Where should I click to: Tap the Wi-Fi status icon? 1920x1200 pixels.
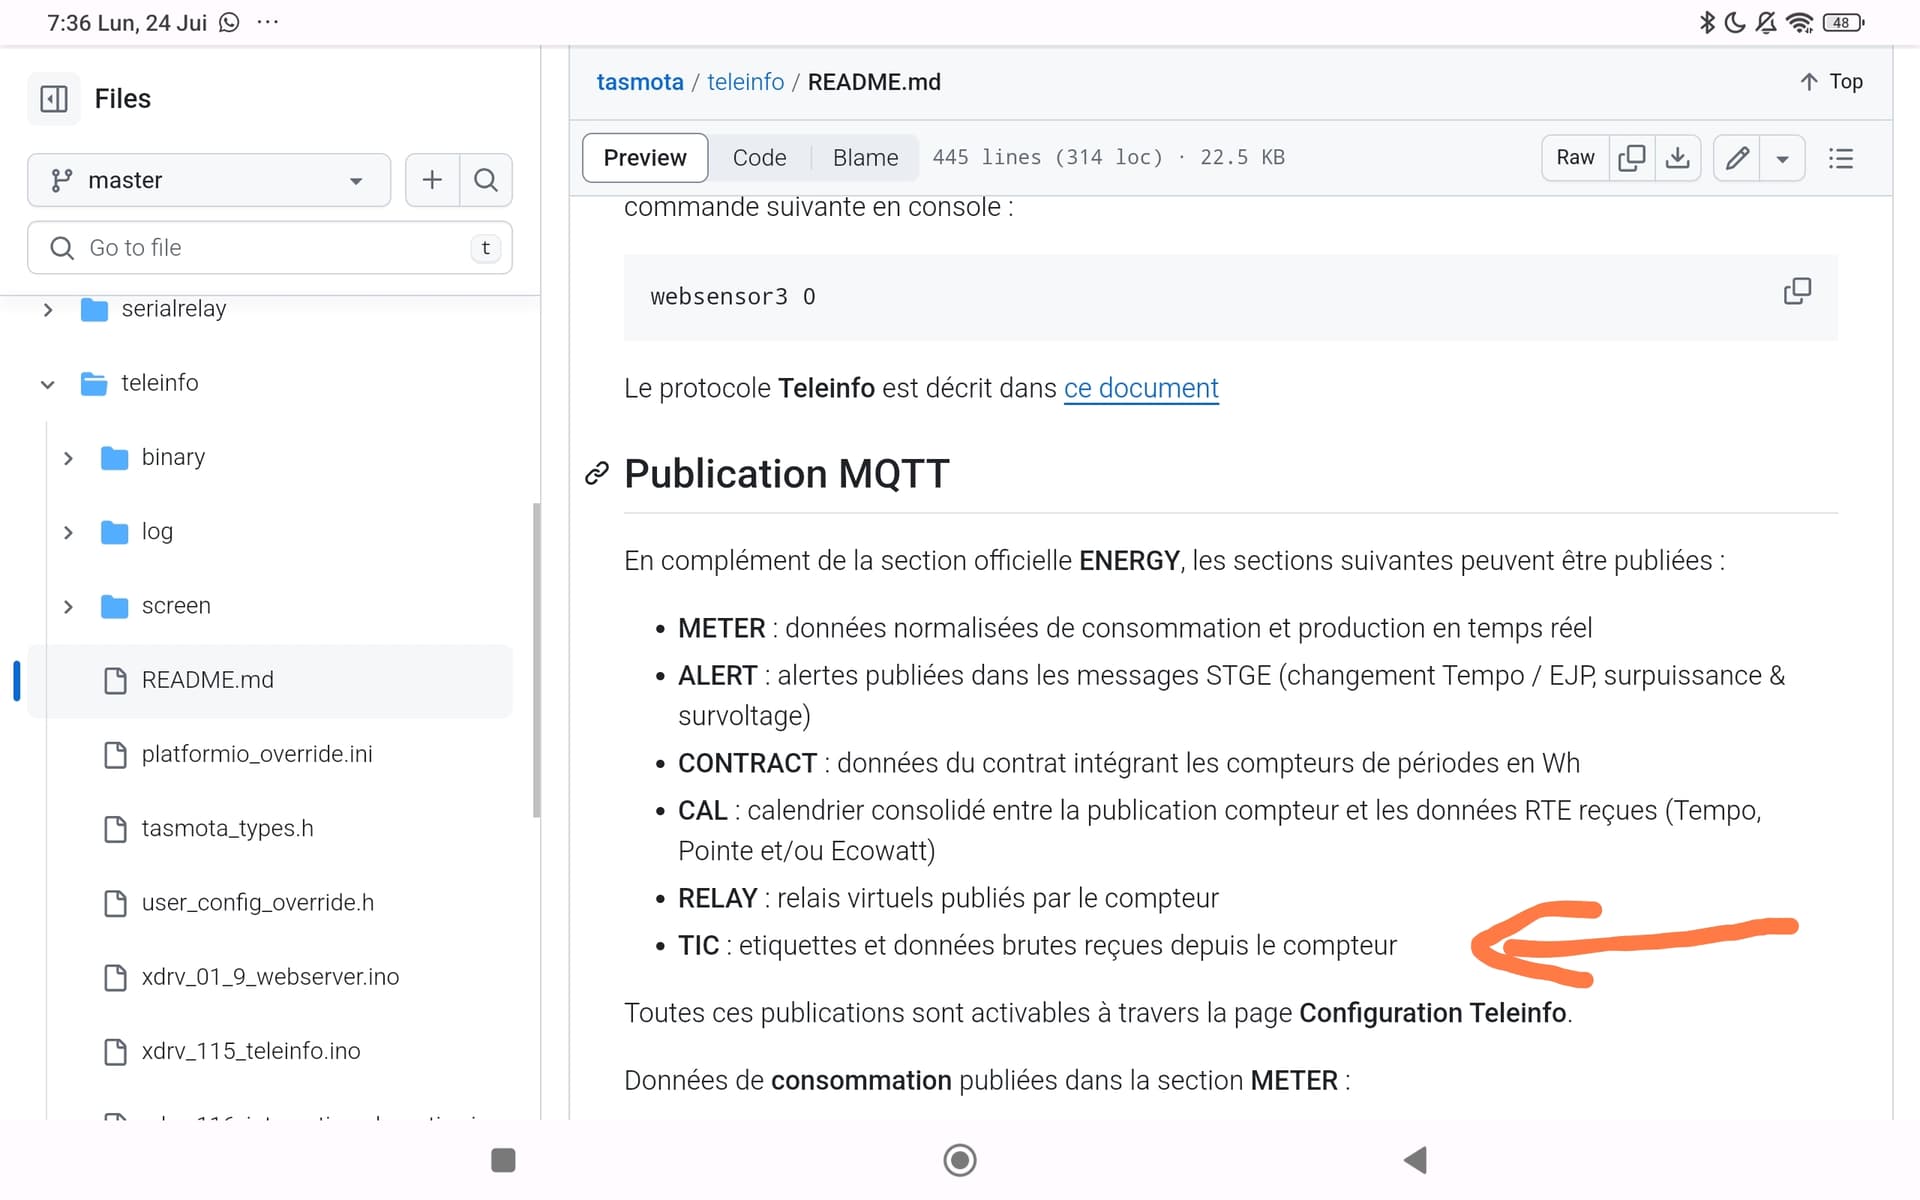click(1800, 22)
